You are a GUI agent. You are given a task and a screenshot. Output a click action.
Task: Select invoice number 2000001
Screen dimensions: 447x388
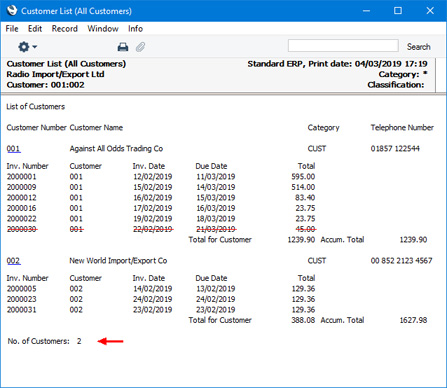coord(21,177)
